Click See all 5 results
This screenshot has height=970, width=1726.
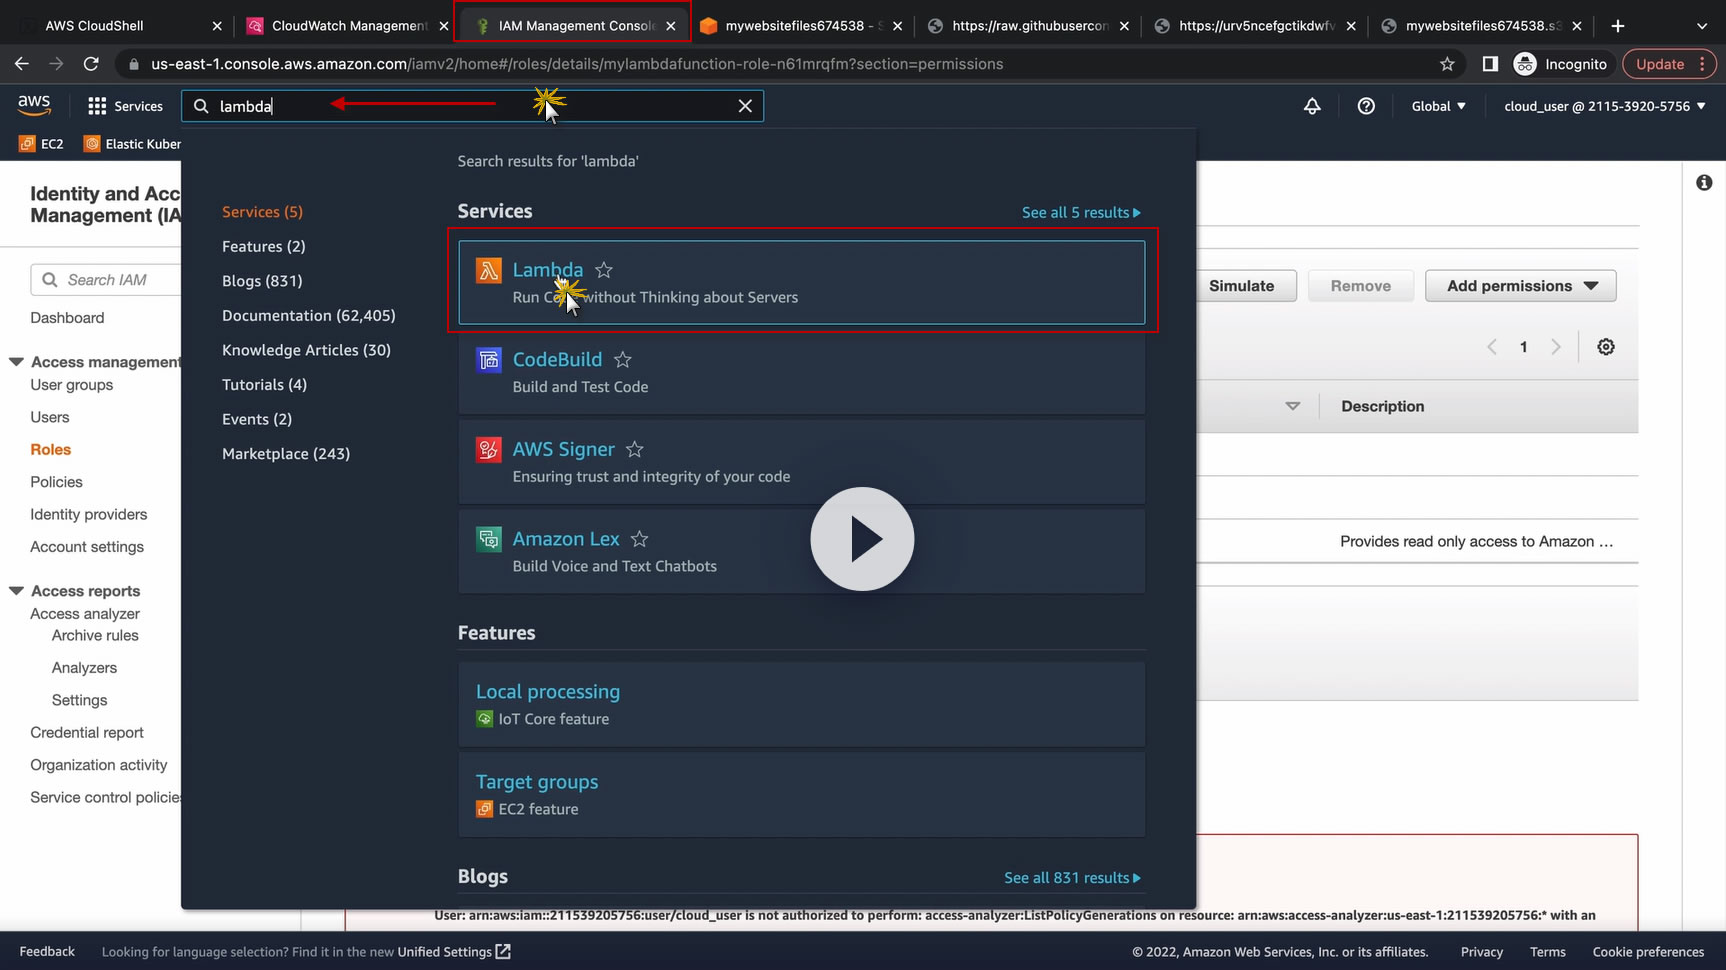[x=1081, y=213]
